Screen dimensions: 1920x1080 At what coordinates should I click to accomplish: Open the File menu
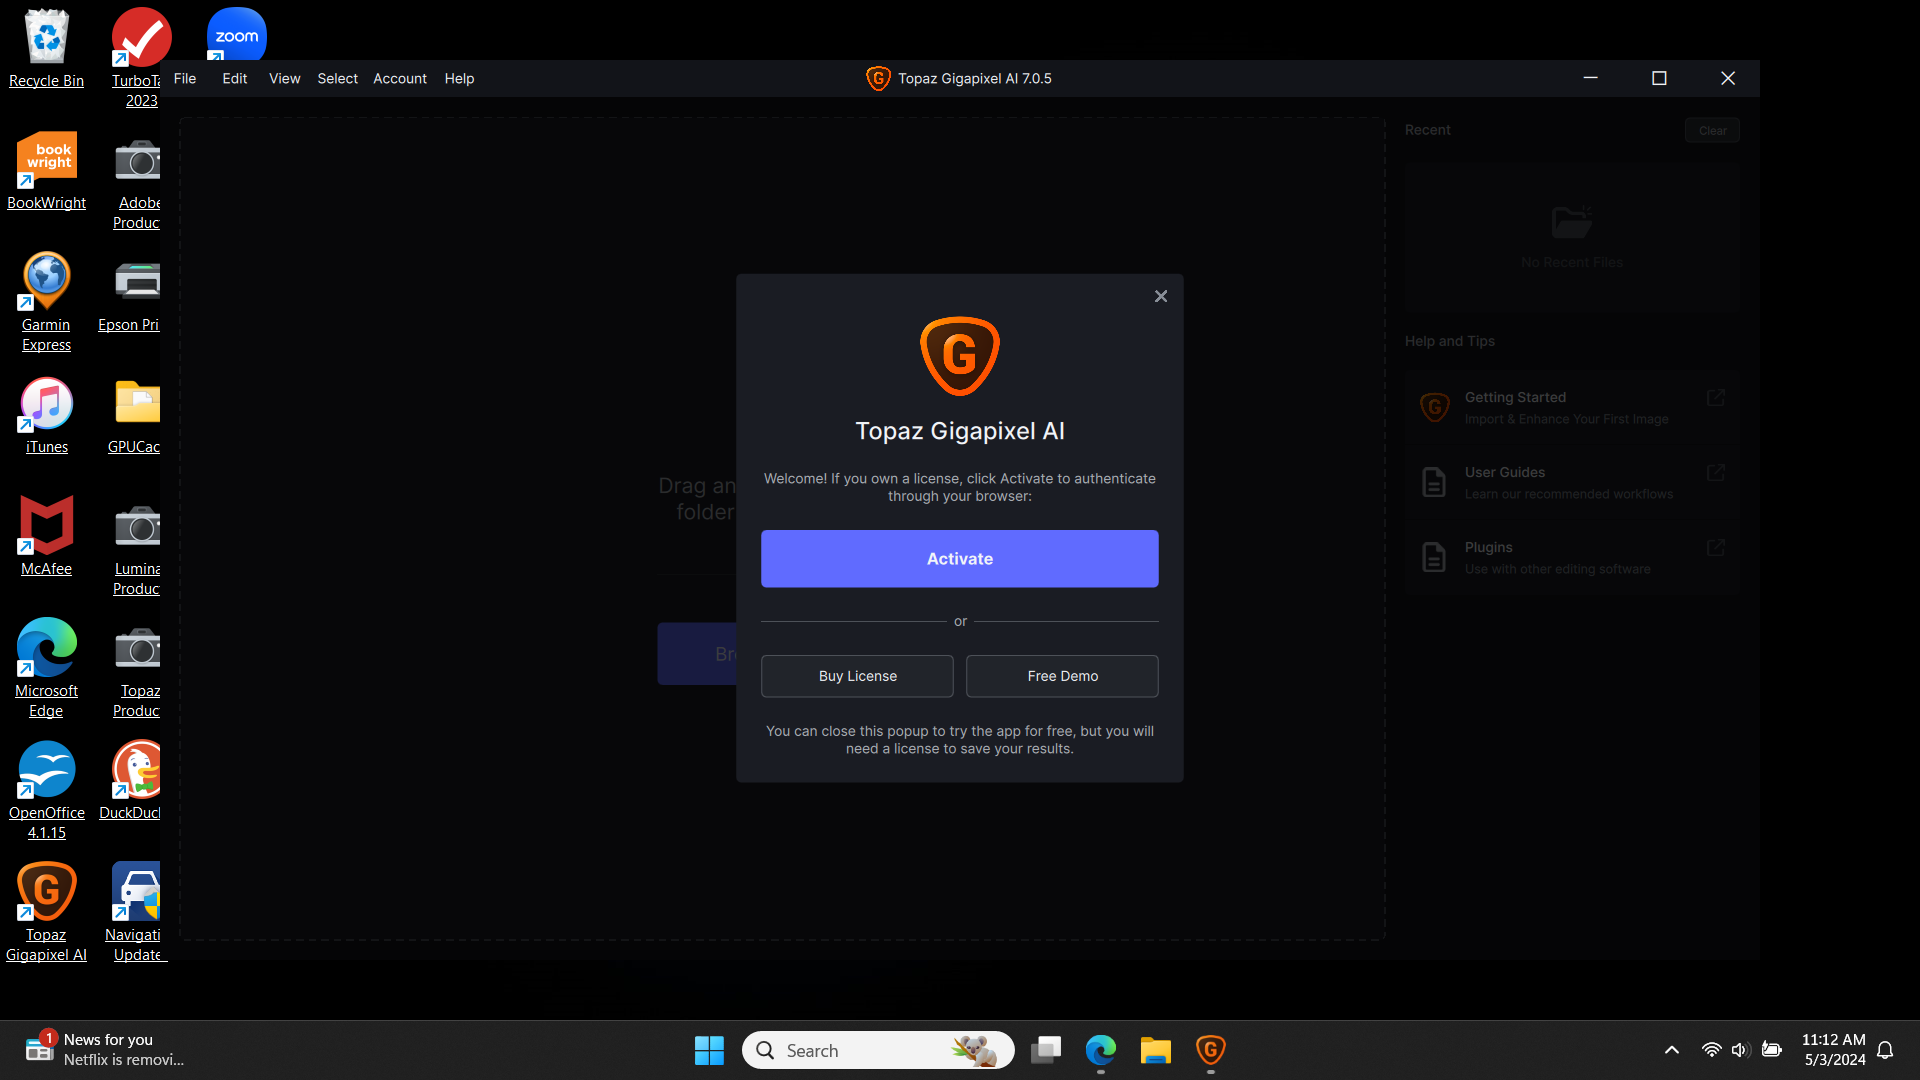pos(185,78)
